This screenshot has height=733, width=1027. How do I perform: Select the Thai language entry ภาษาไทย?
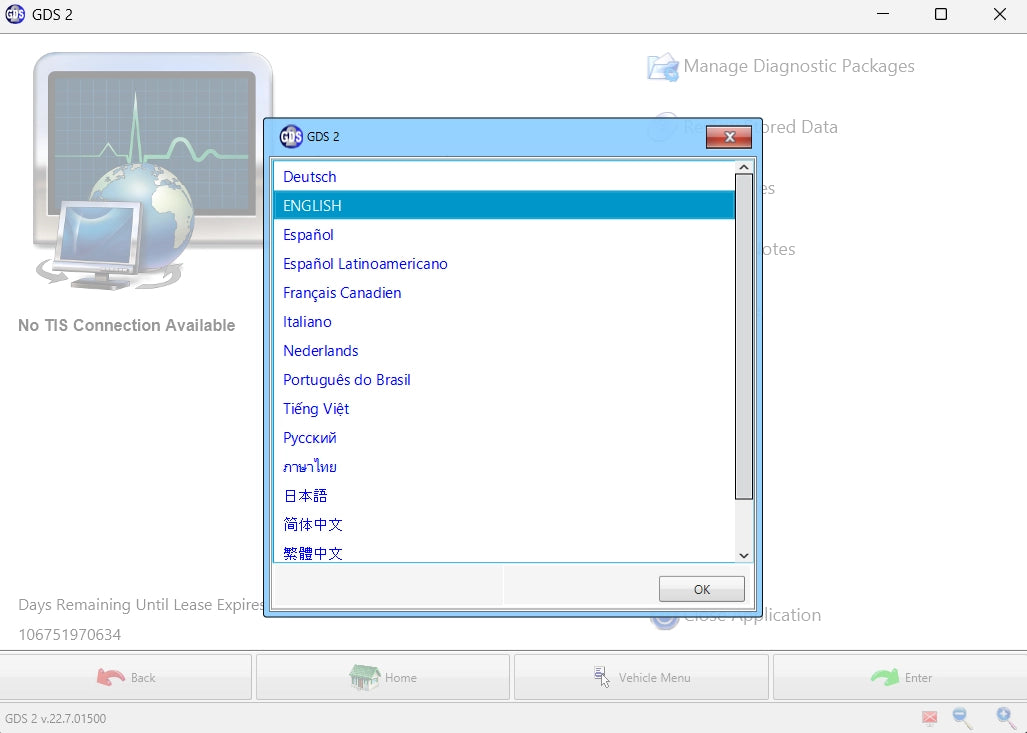(x=504, y=466)
